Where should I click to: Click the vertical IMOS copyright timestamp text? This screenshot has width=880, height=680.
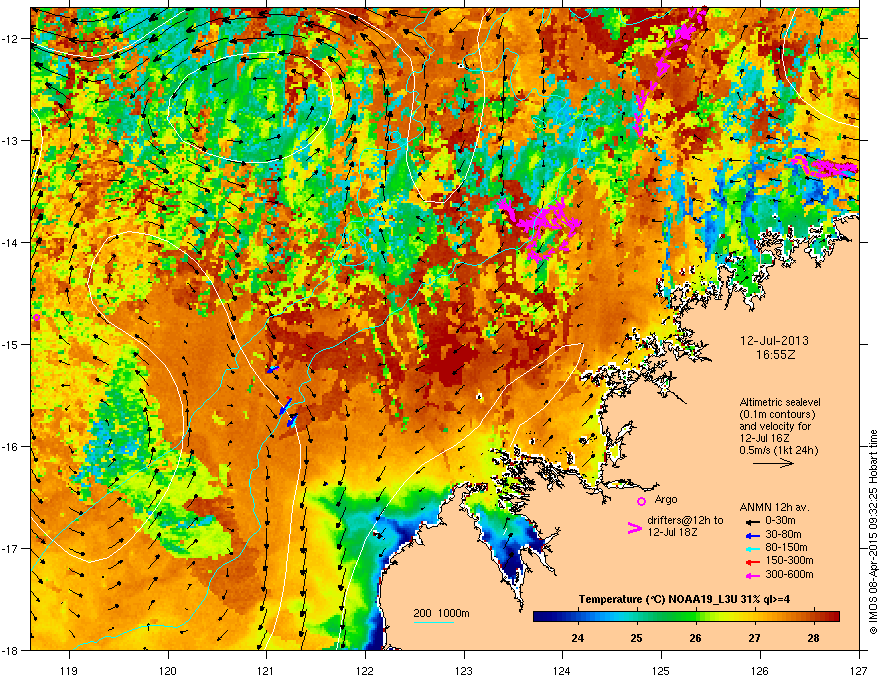(873, 532)
